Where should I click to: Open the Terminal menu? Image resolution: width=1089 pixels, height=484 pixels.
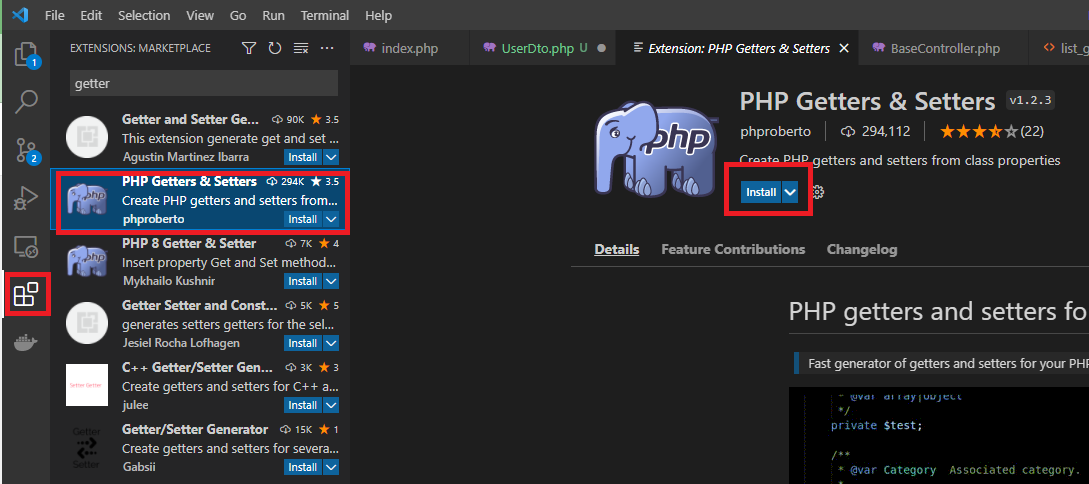pos(325,15)
